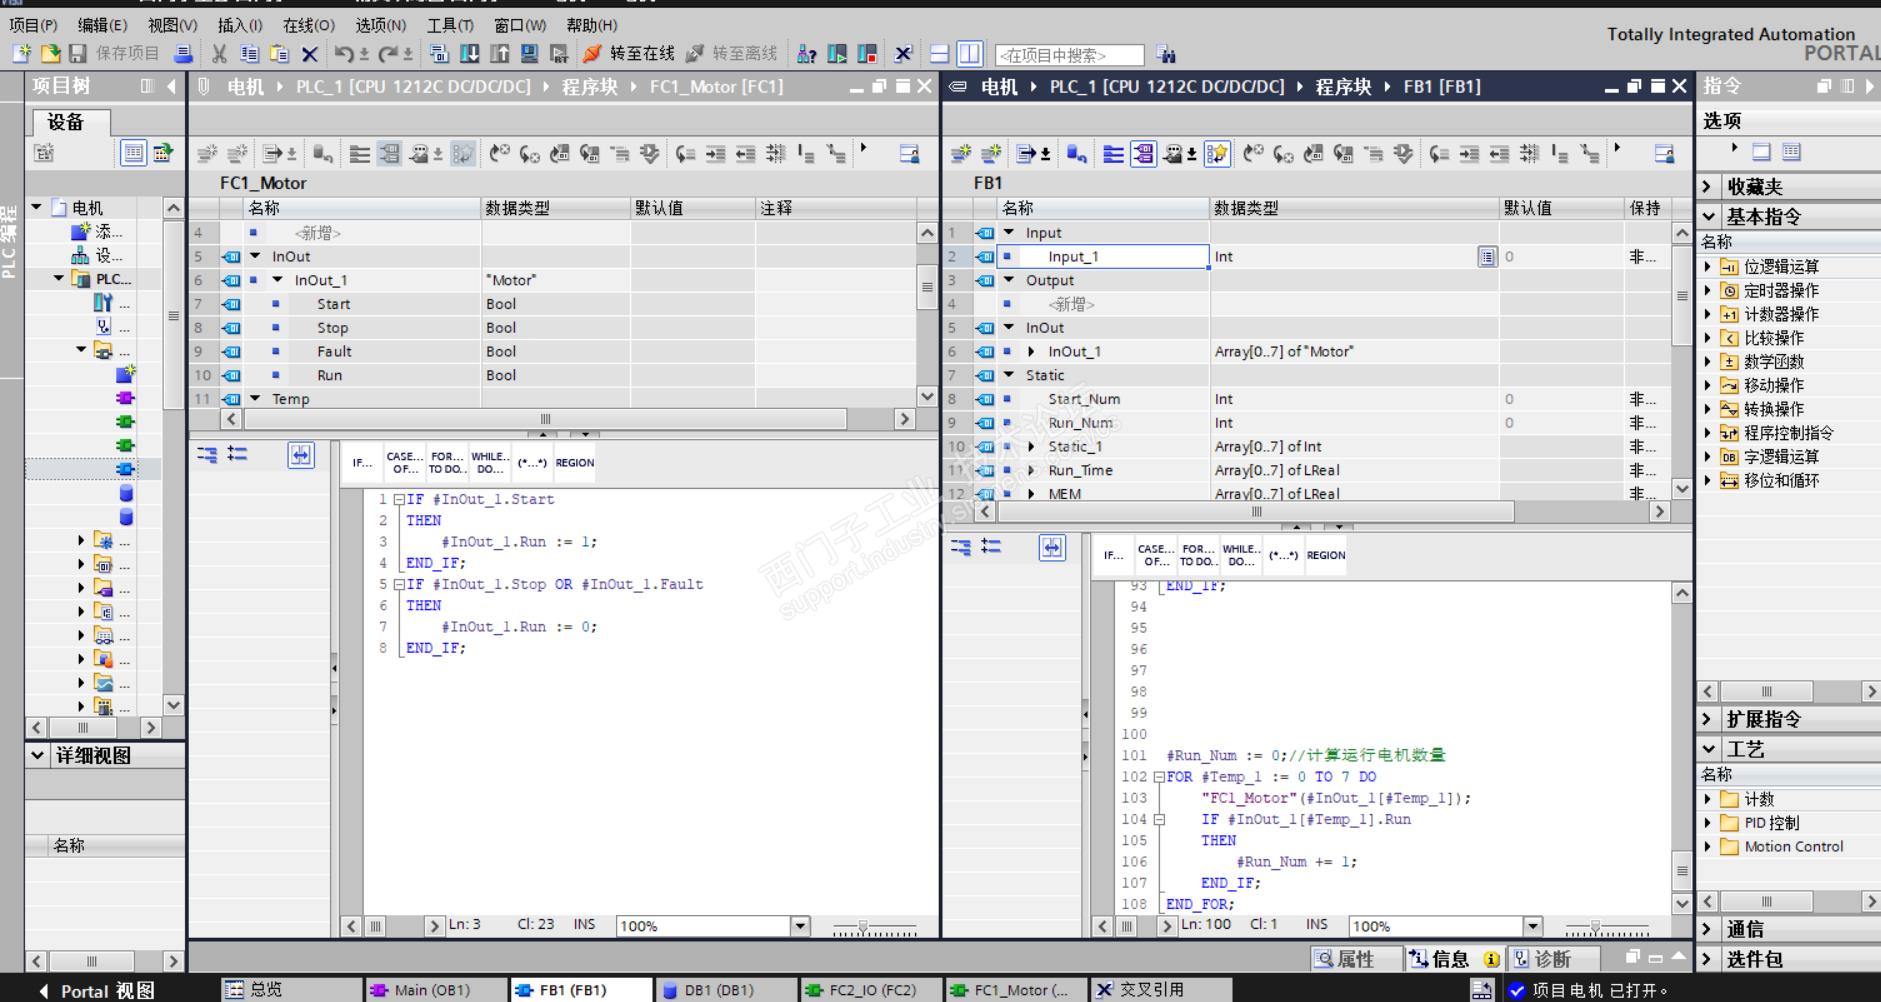
Task: Click the save project floppy disk icon
Action: 78,54
